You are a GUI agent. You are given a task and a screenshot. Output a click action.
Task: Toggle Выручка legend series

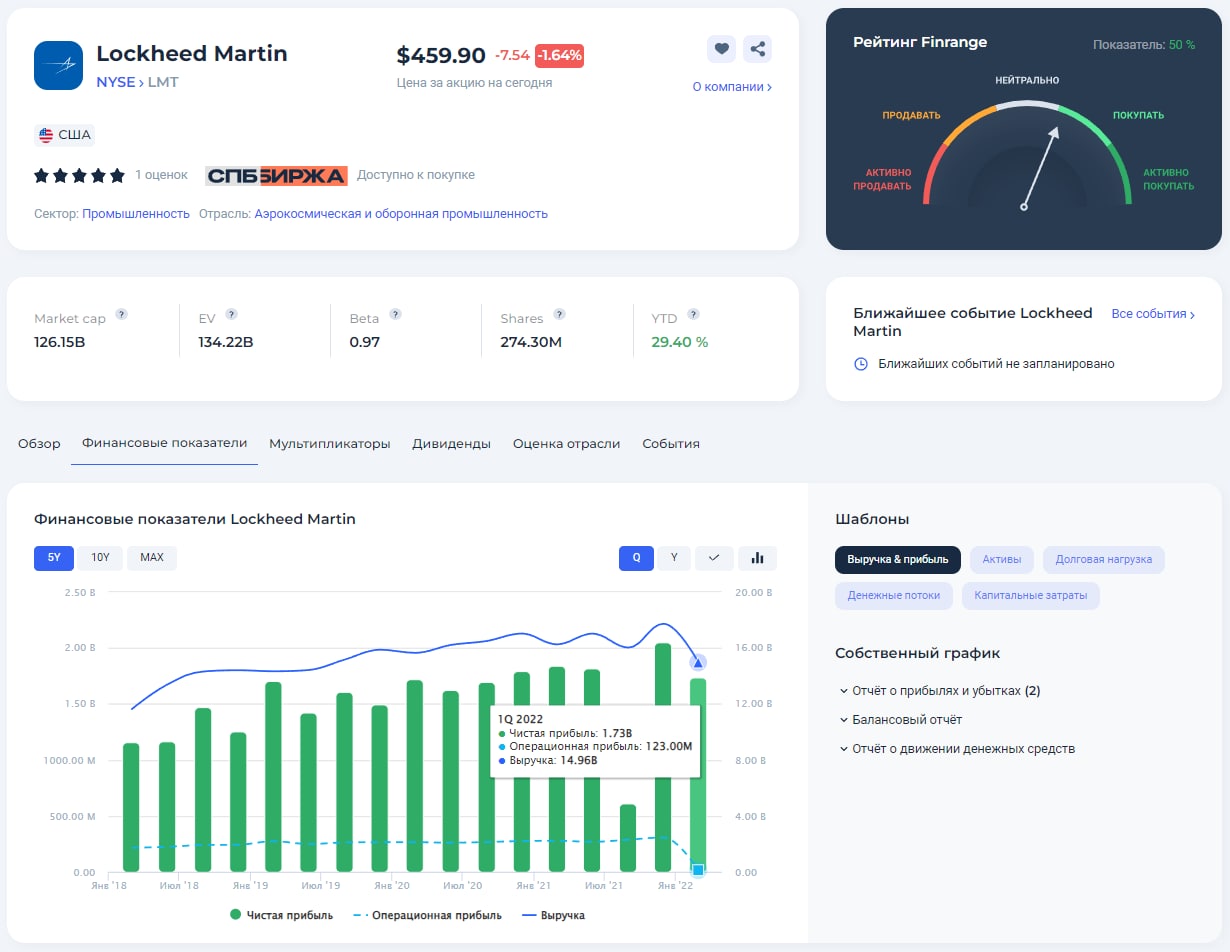(552, 915)
